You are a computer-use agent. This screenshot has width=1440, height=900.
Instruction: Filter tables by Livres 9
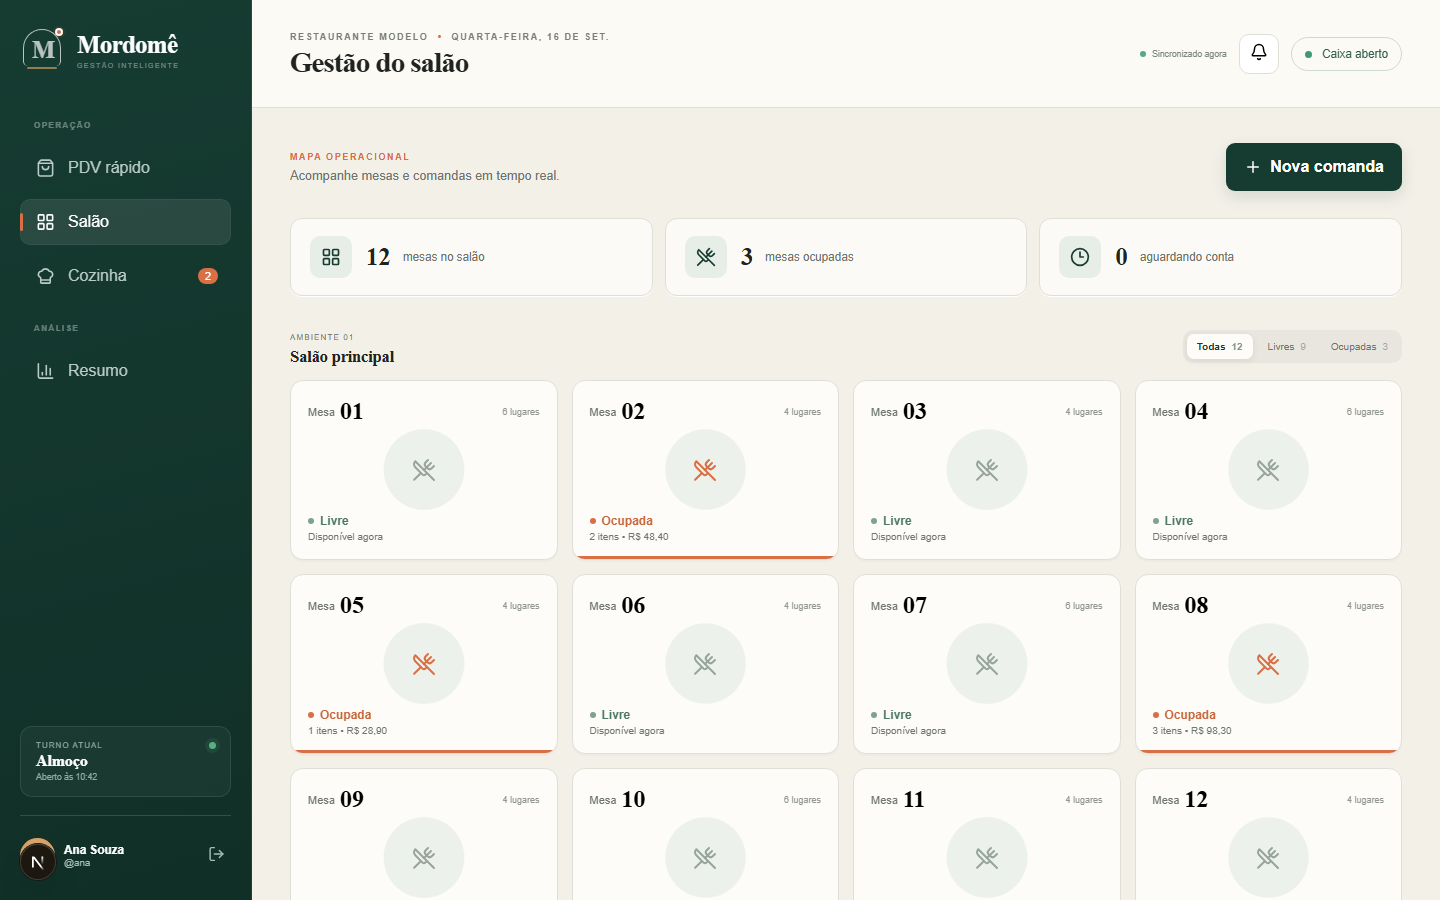pyautogui.click(x=1286, y=347)
